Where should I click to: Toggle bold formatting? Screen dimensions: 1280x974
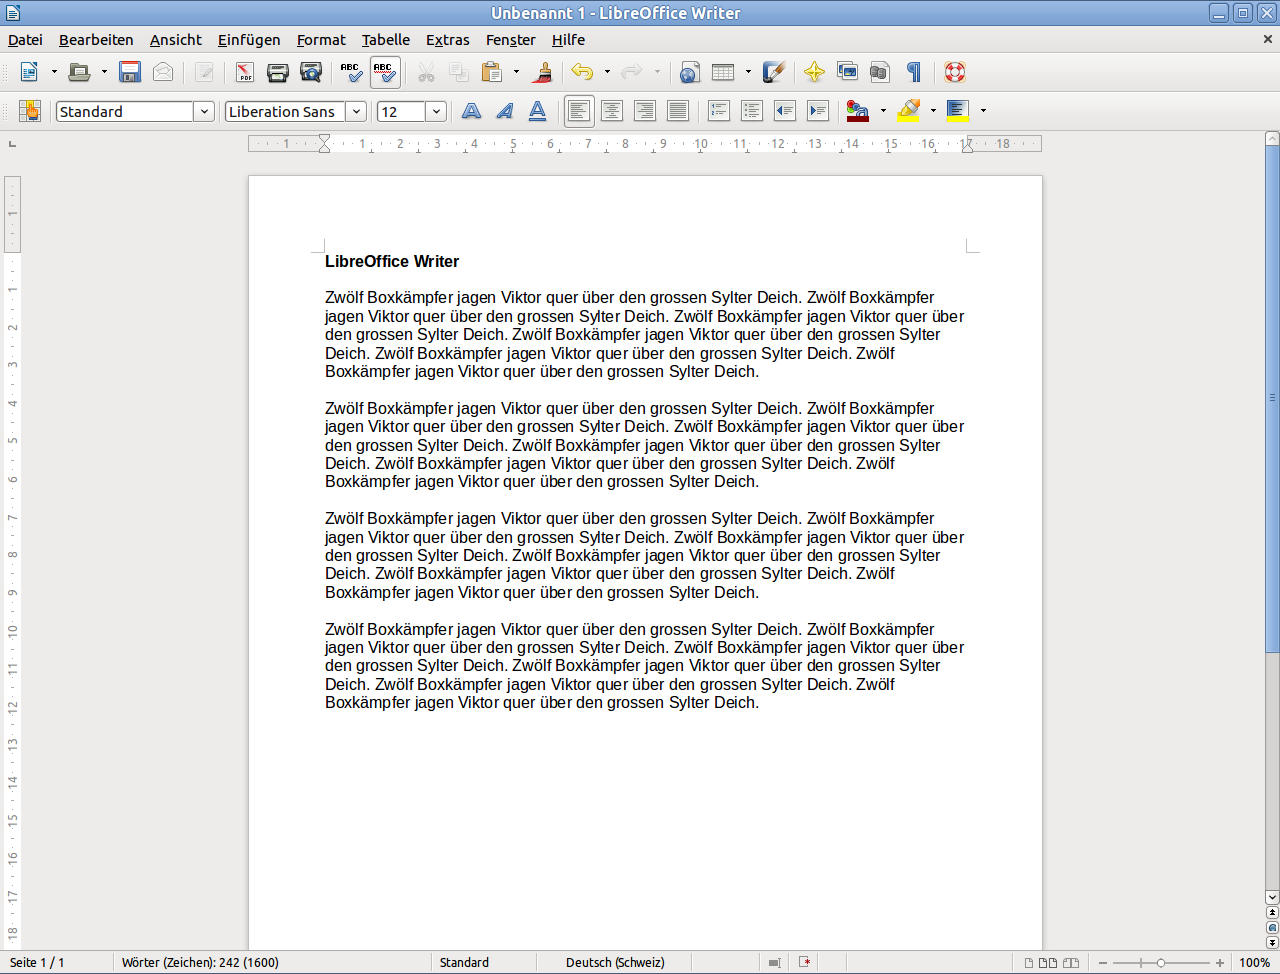(x=471, y=111)
